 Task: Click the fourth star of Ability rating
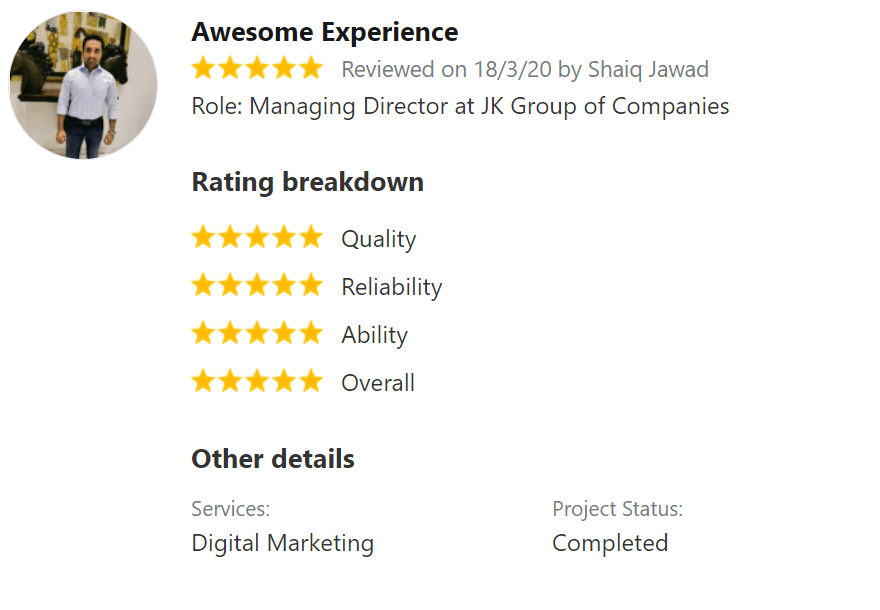point(285,334)
